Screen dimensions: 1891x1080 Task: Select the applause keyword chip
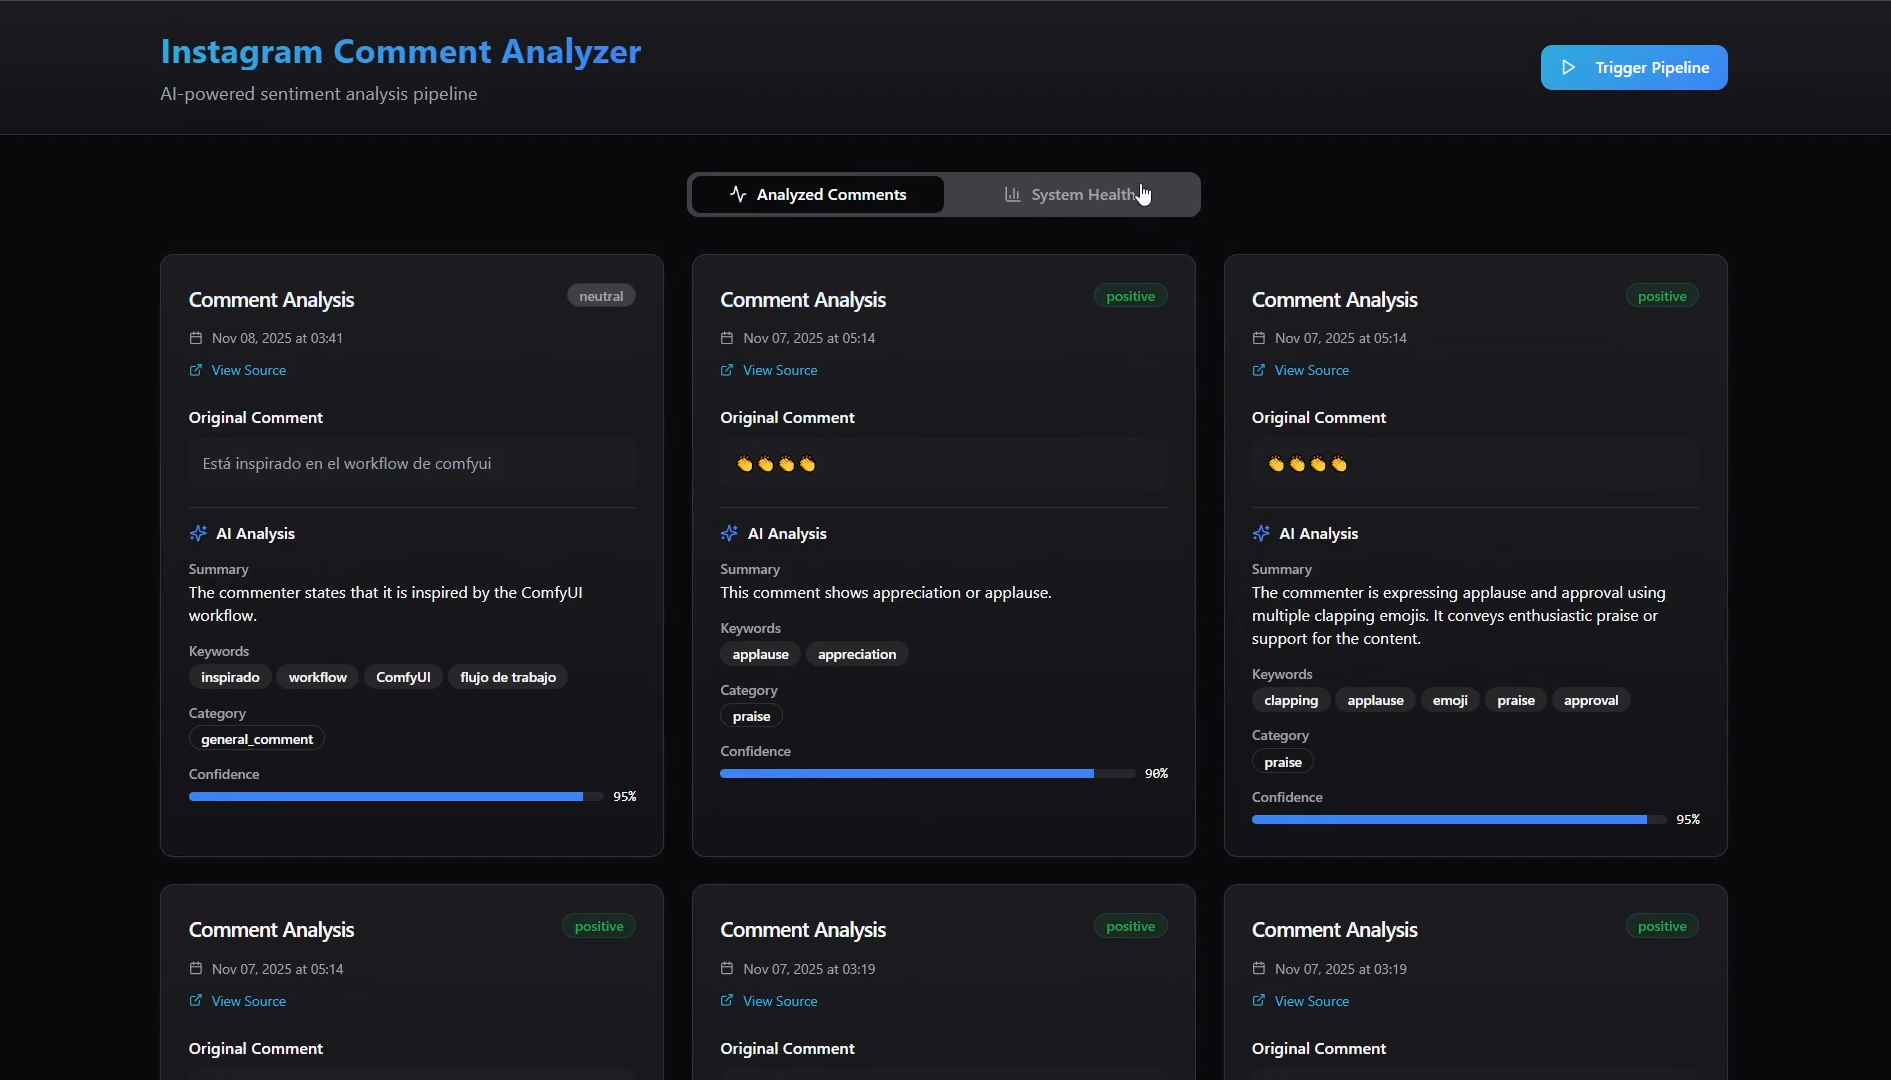click(760, 654)
